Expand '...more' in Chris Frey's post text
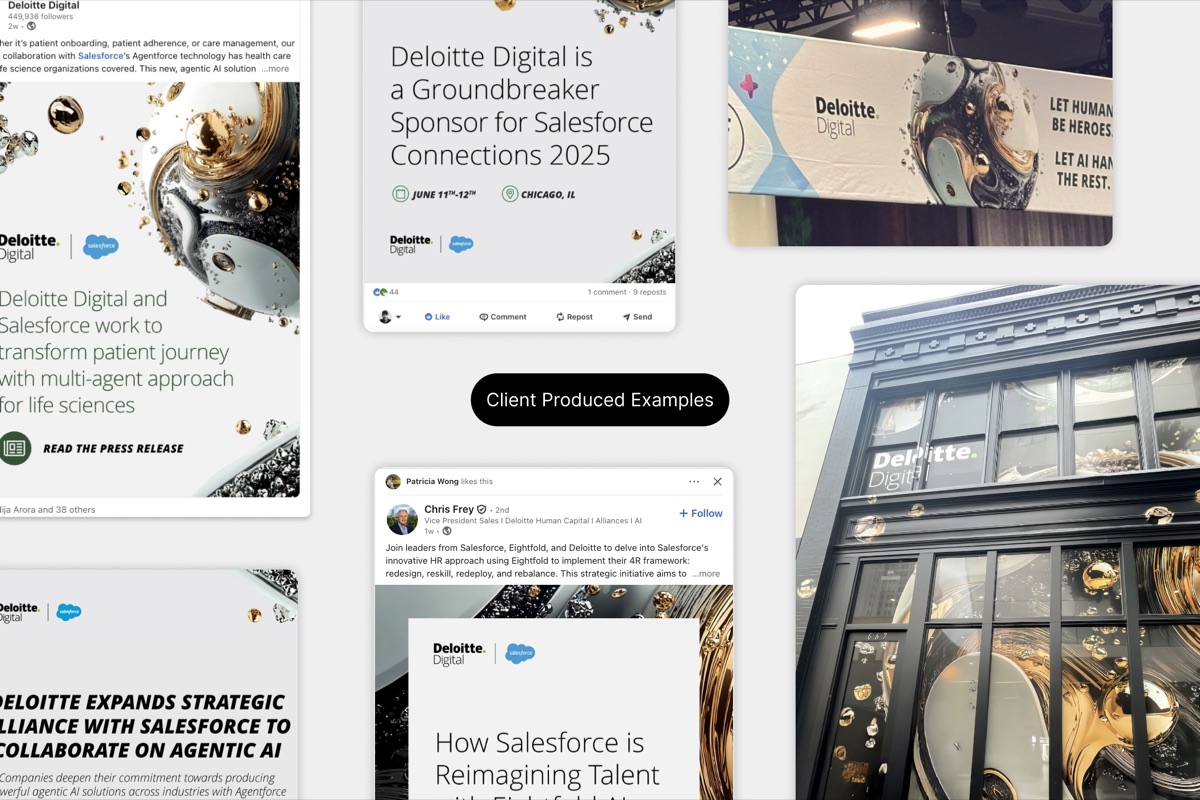1200x800 pixels. [x=706, y=574]
